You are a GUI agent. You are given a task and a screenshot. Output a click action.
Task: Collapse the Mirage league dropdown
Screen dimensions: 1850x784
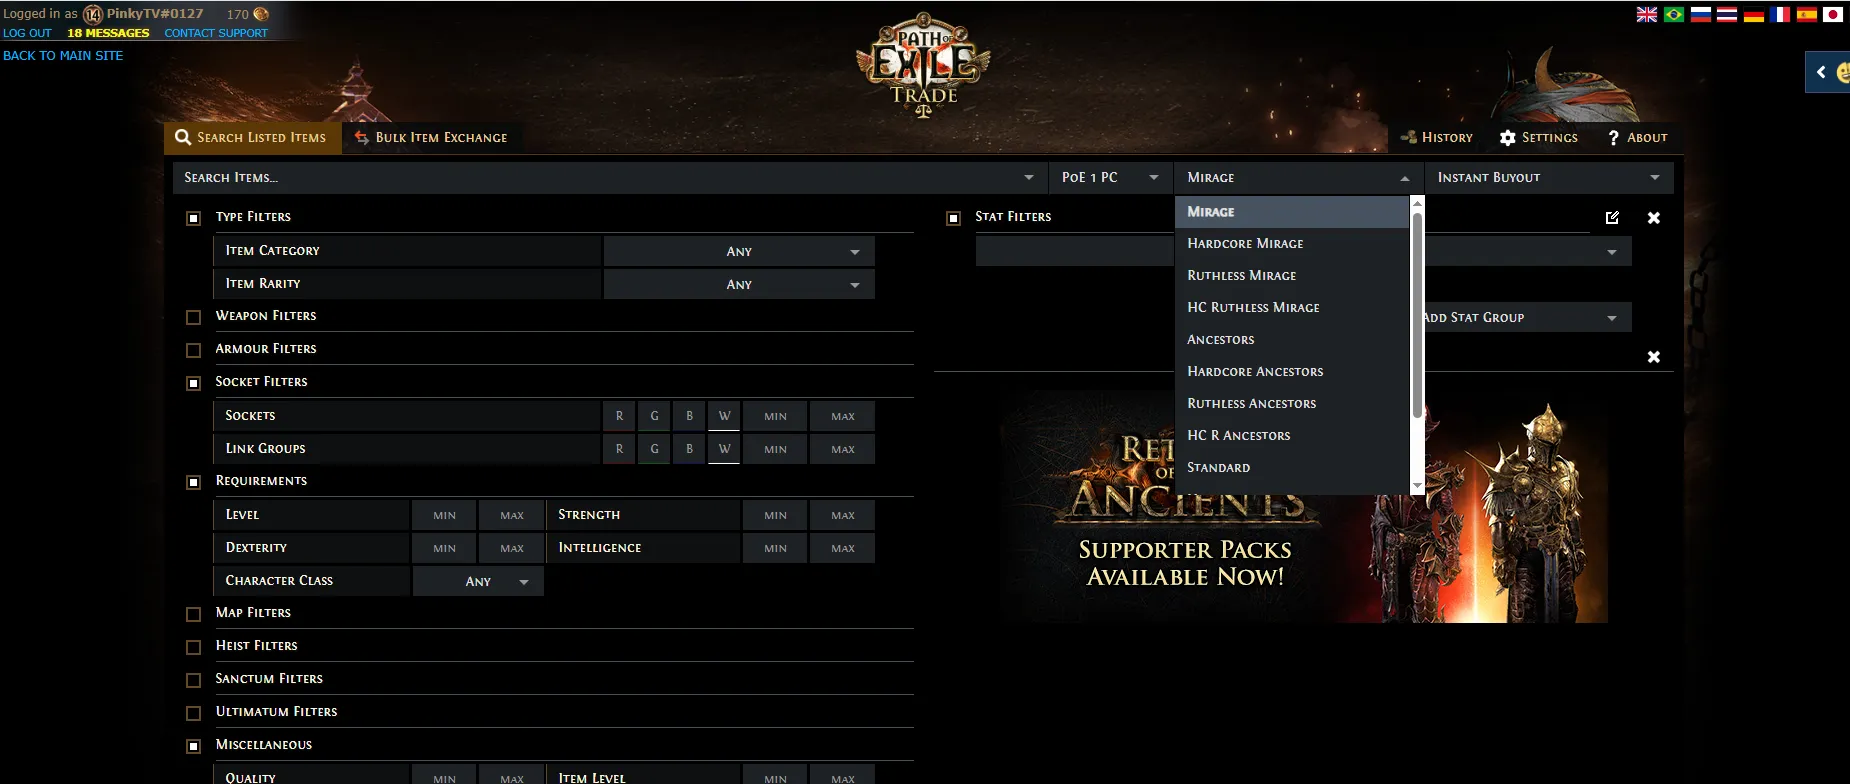tap(1298, 177)
